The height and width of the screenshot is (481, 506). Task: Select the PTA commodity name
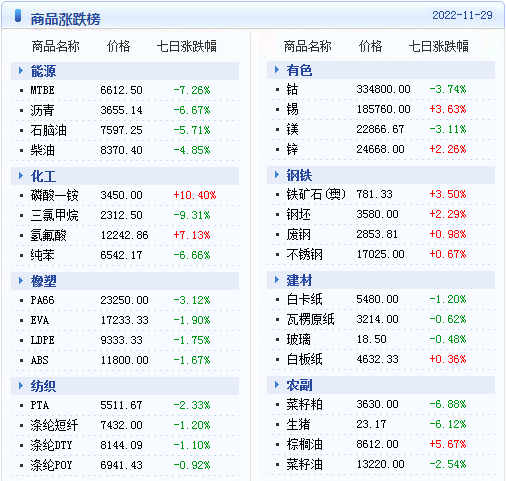[x=40, y=405]
